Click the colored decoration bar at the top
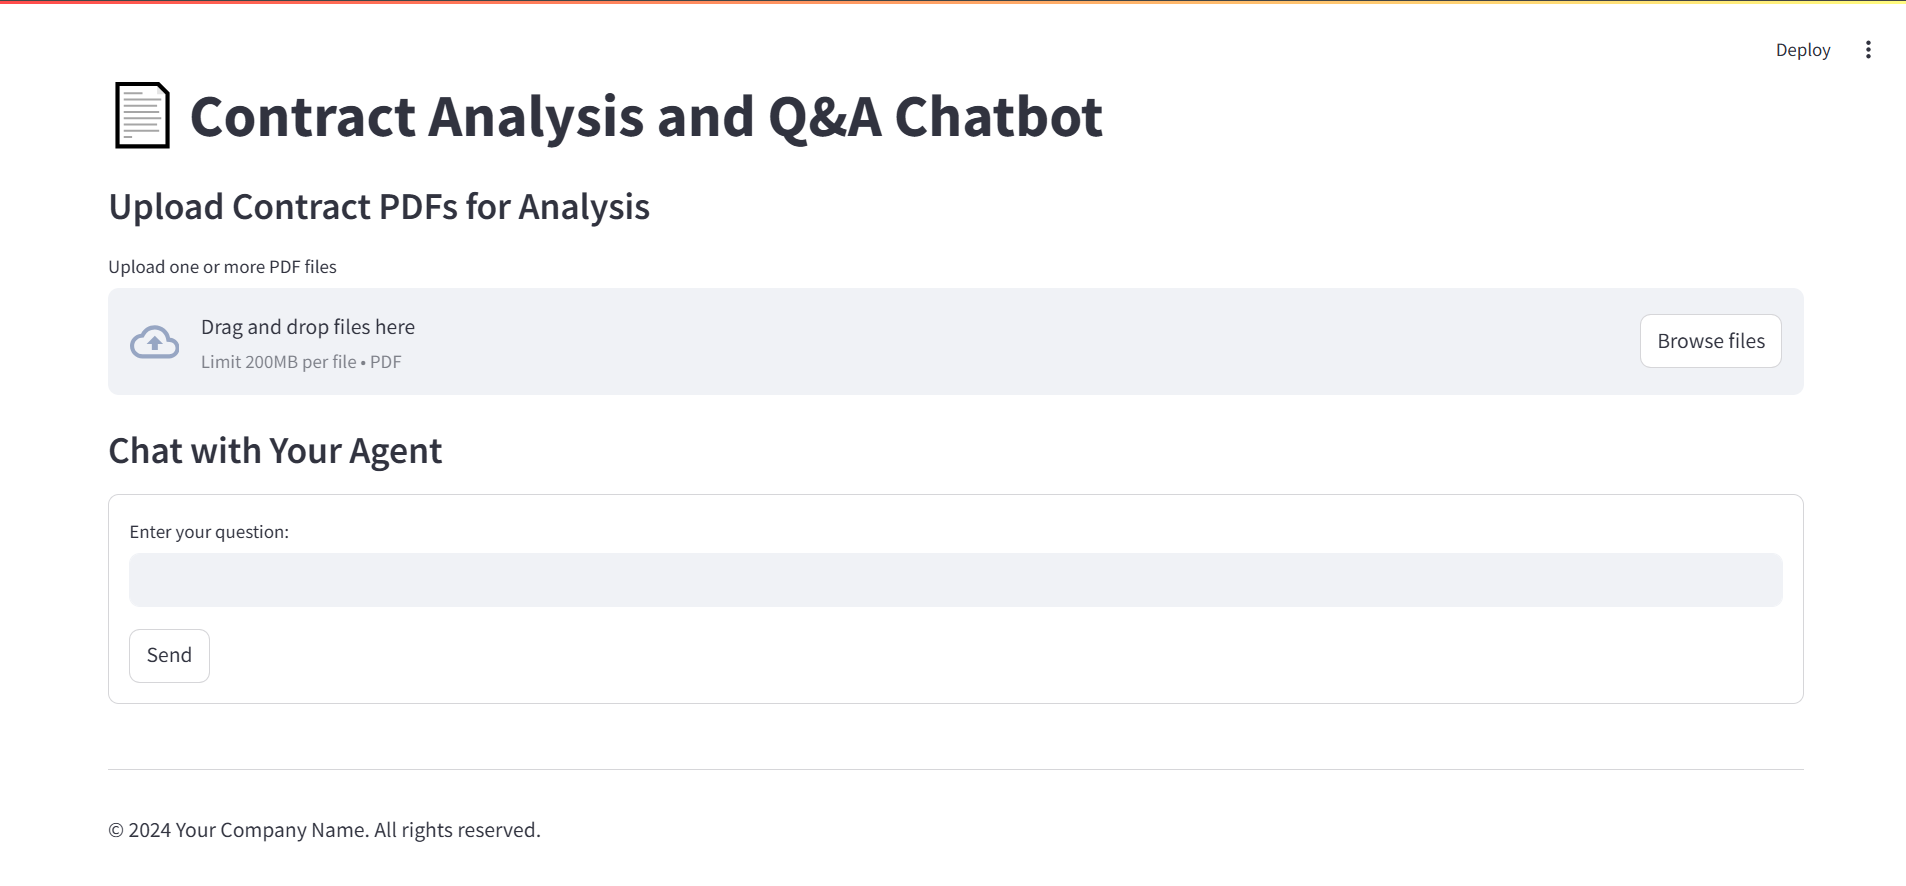1906x886 pixels. point(953,2)
